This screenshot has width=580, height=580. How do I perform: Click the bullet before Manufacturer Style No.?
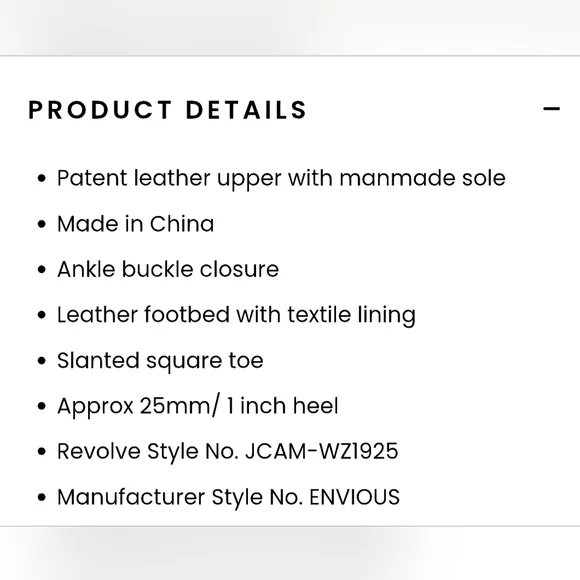pos(42,498)
